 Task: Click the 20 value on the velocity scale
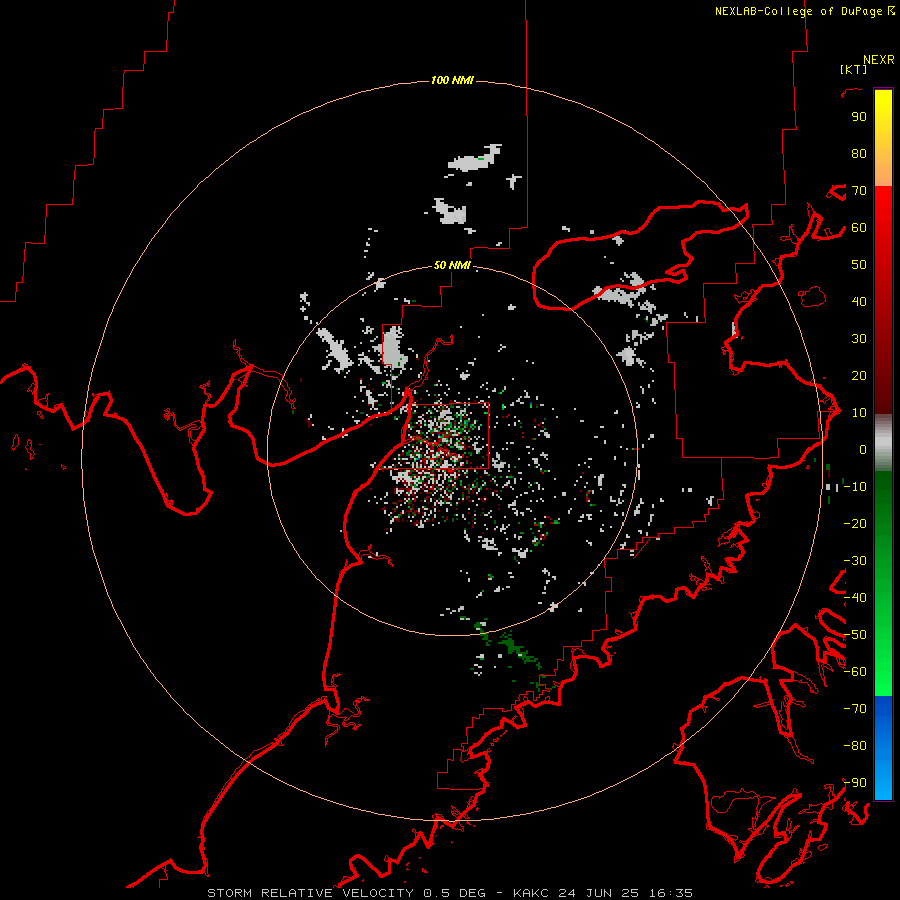click(859, 376)
